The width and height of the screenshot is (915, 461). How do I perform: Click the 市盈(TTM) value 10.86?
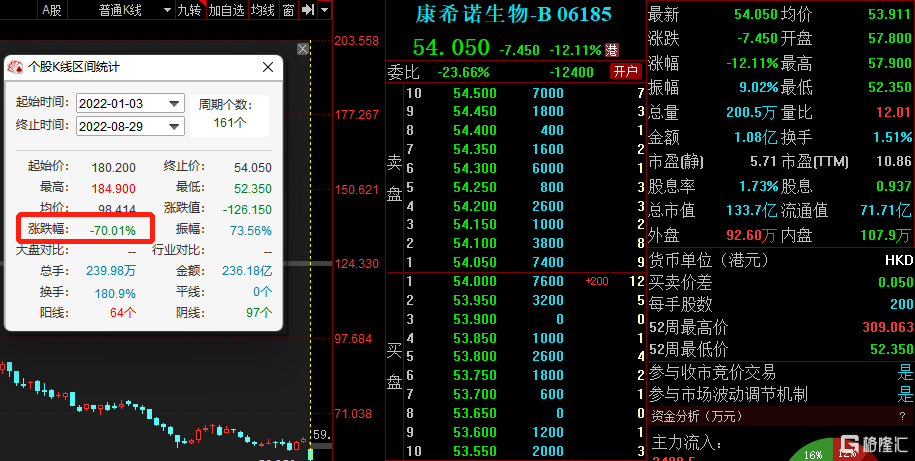click(x=893, y=161)
